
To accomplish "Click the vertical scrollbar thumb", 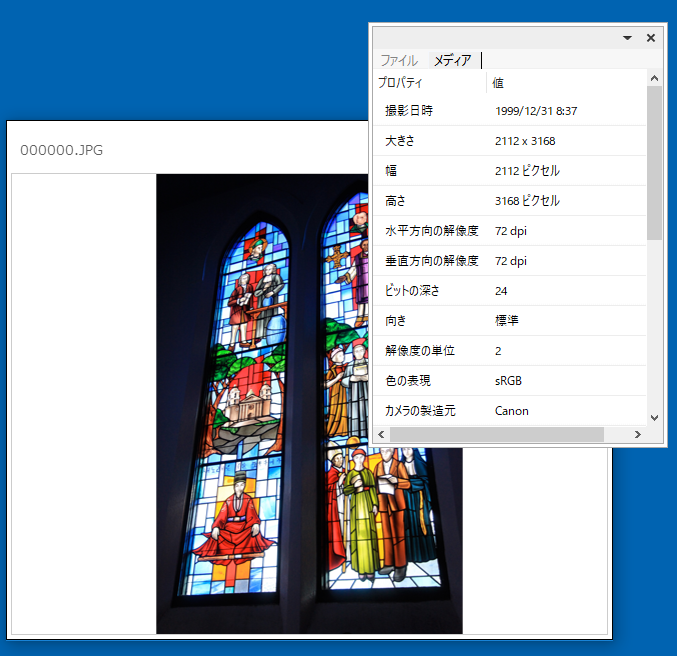I will (655, 163).
